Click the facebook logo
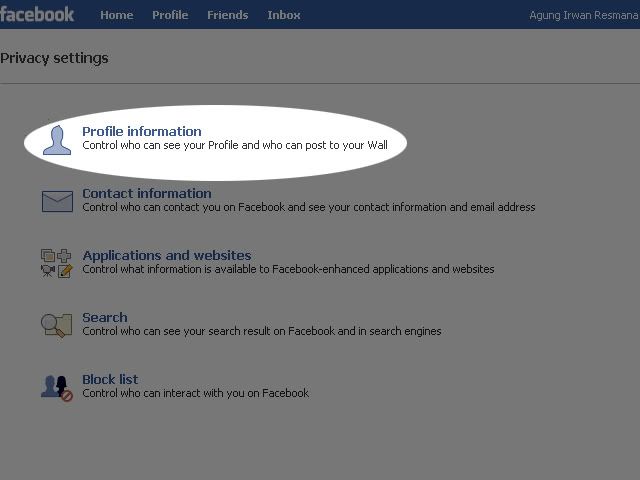 pyautogui.click(x=37, y=14)
